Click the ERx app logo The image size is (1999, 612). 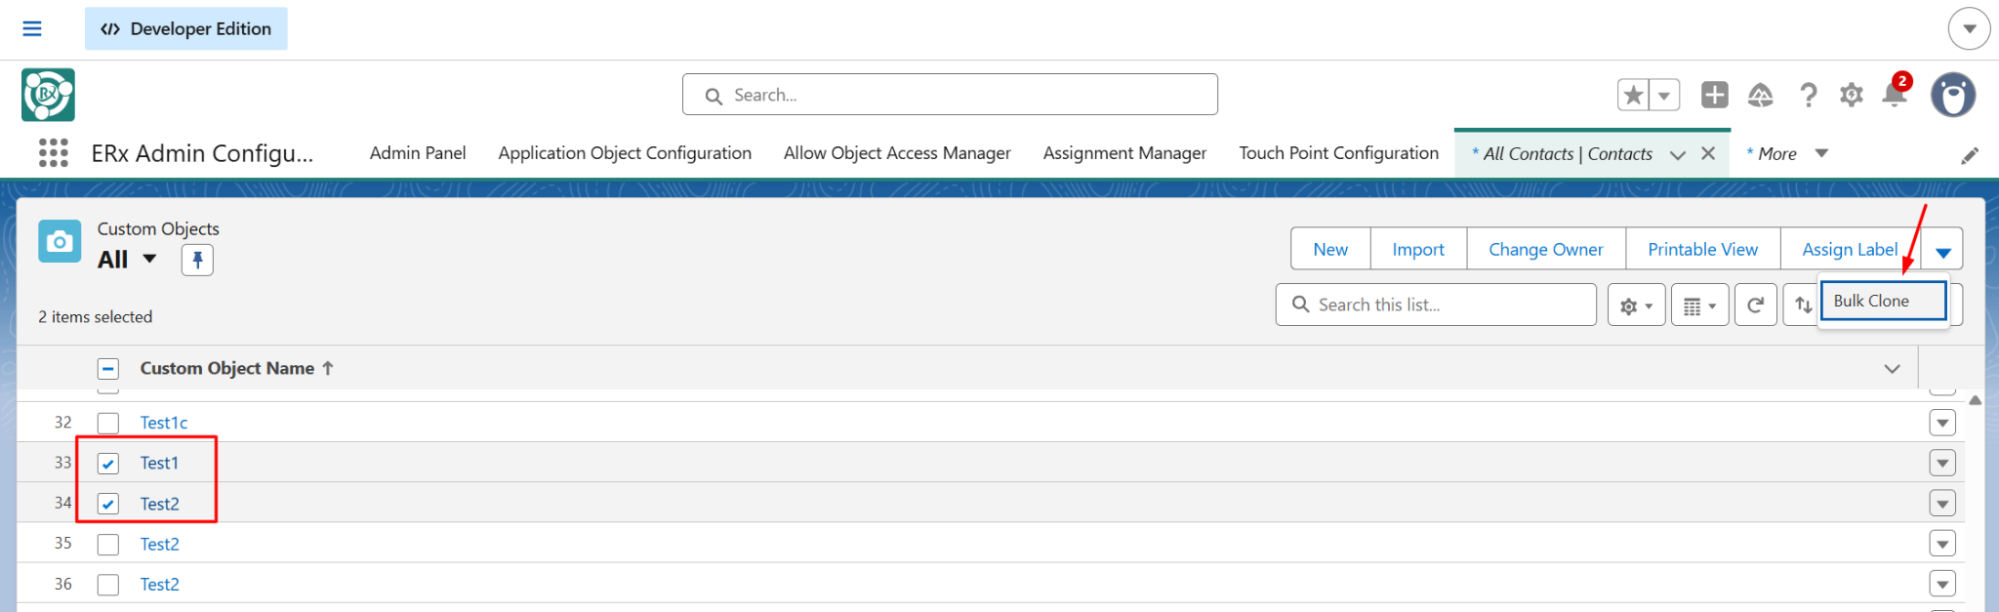click(48, 95)
